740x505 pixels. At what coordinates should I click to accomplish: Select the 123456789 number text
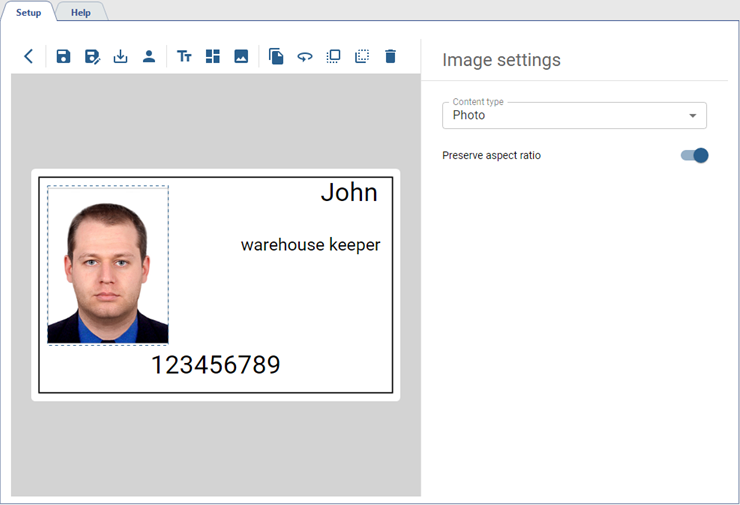click(x=215, y=365)
